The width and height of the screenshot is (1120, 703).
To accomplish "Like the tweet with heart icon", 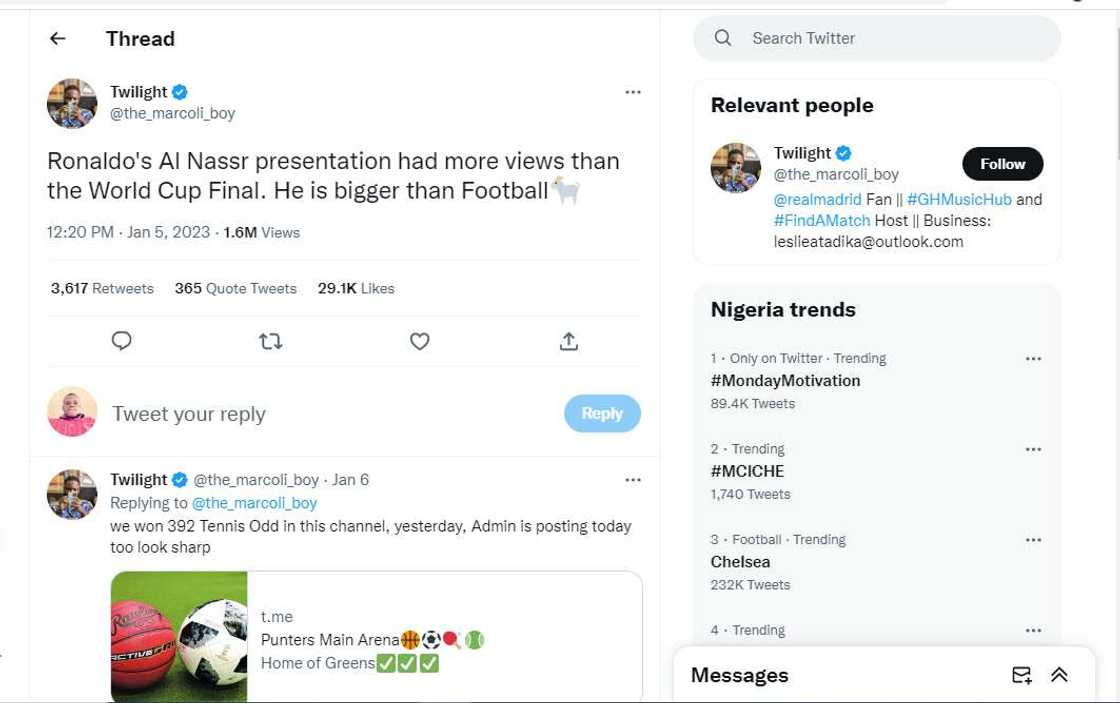I will pyautogui.click(x=420, y=341).
